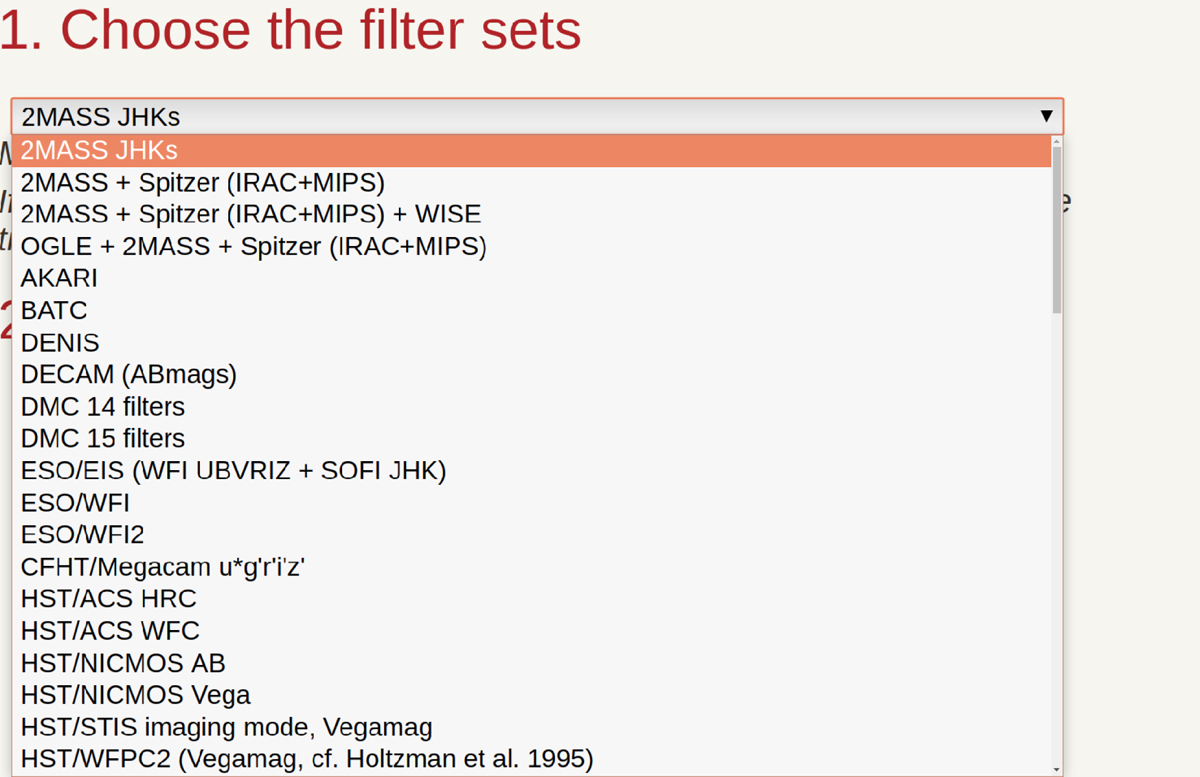
Task: Select the DENIS option
Action: tap(60, 343)
